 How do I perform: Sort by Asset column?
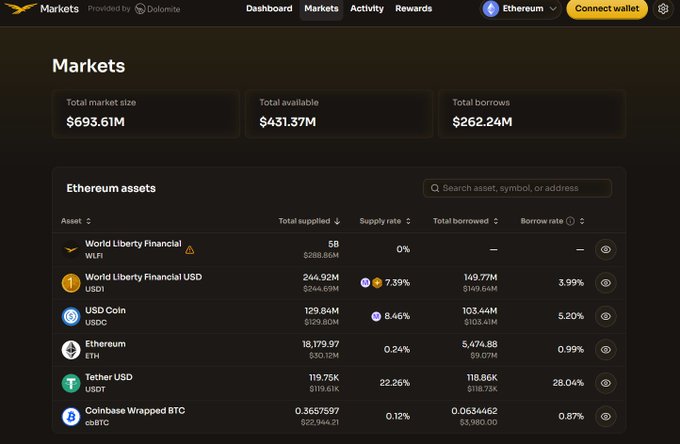click(x=76, y=221)
